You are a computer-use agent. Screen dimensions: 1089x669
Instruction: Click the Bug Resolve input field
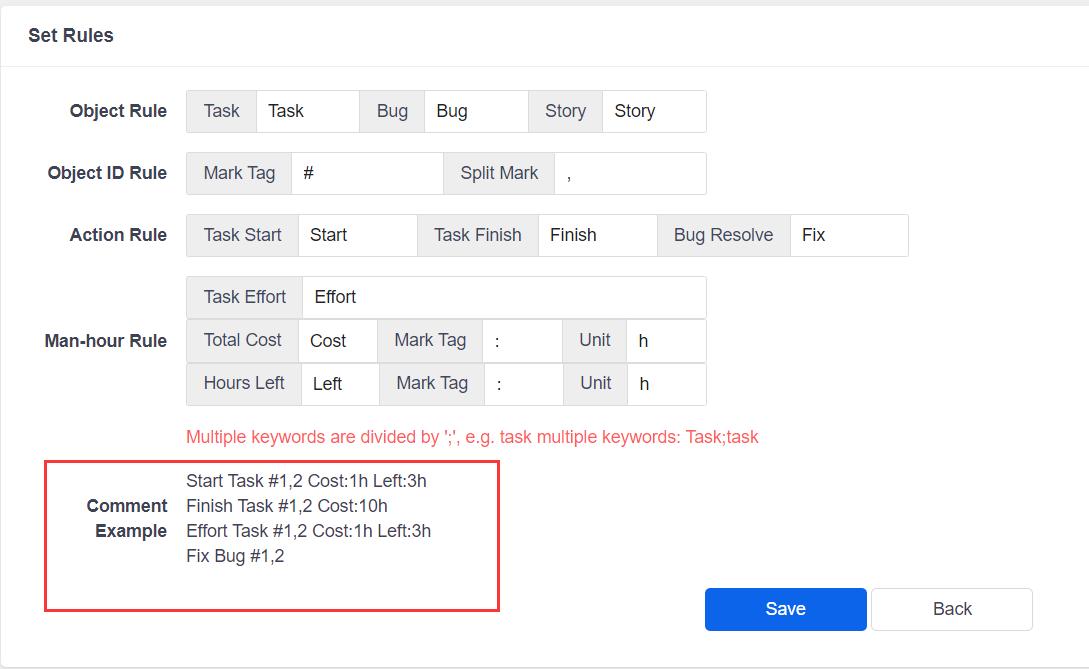[x=848, y=235]
